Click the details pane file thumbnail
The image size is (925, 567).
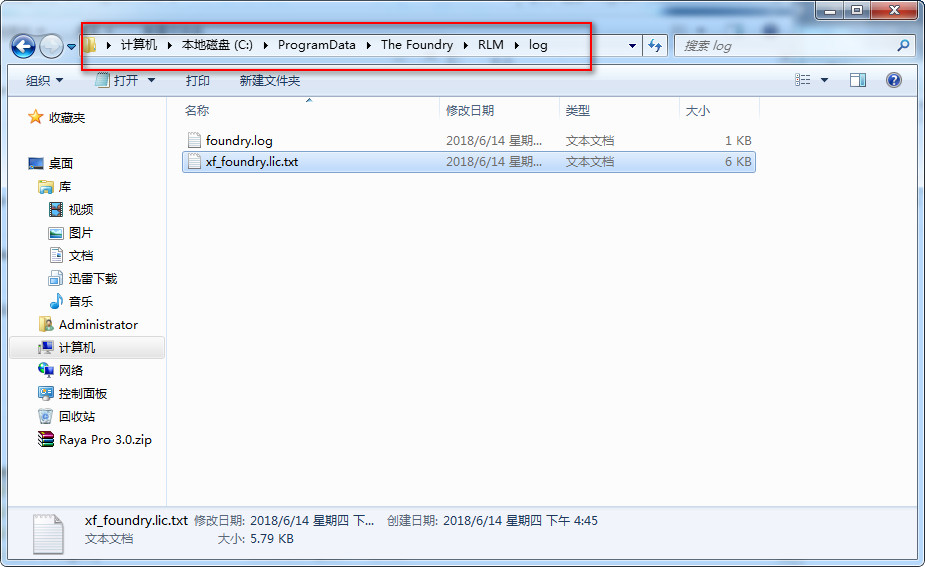point(48,533)
